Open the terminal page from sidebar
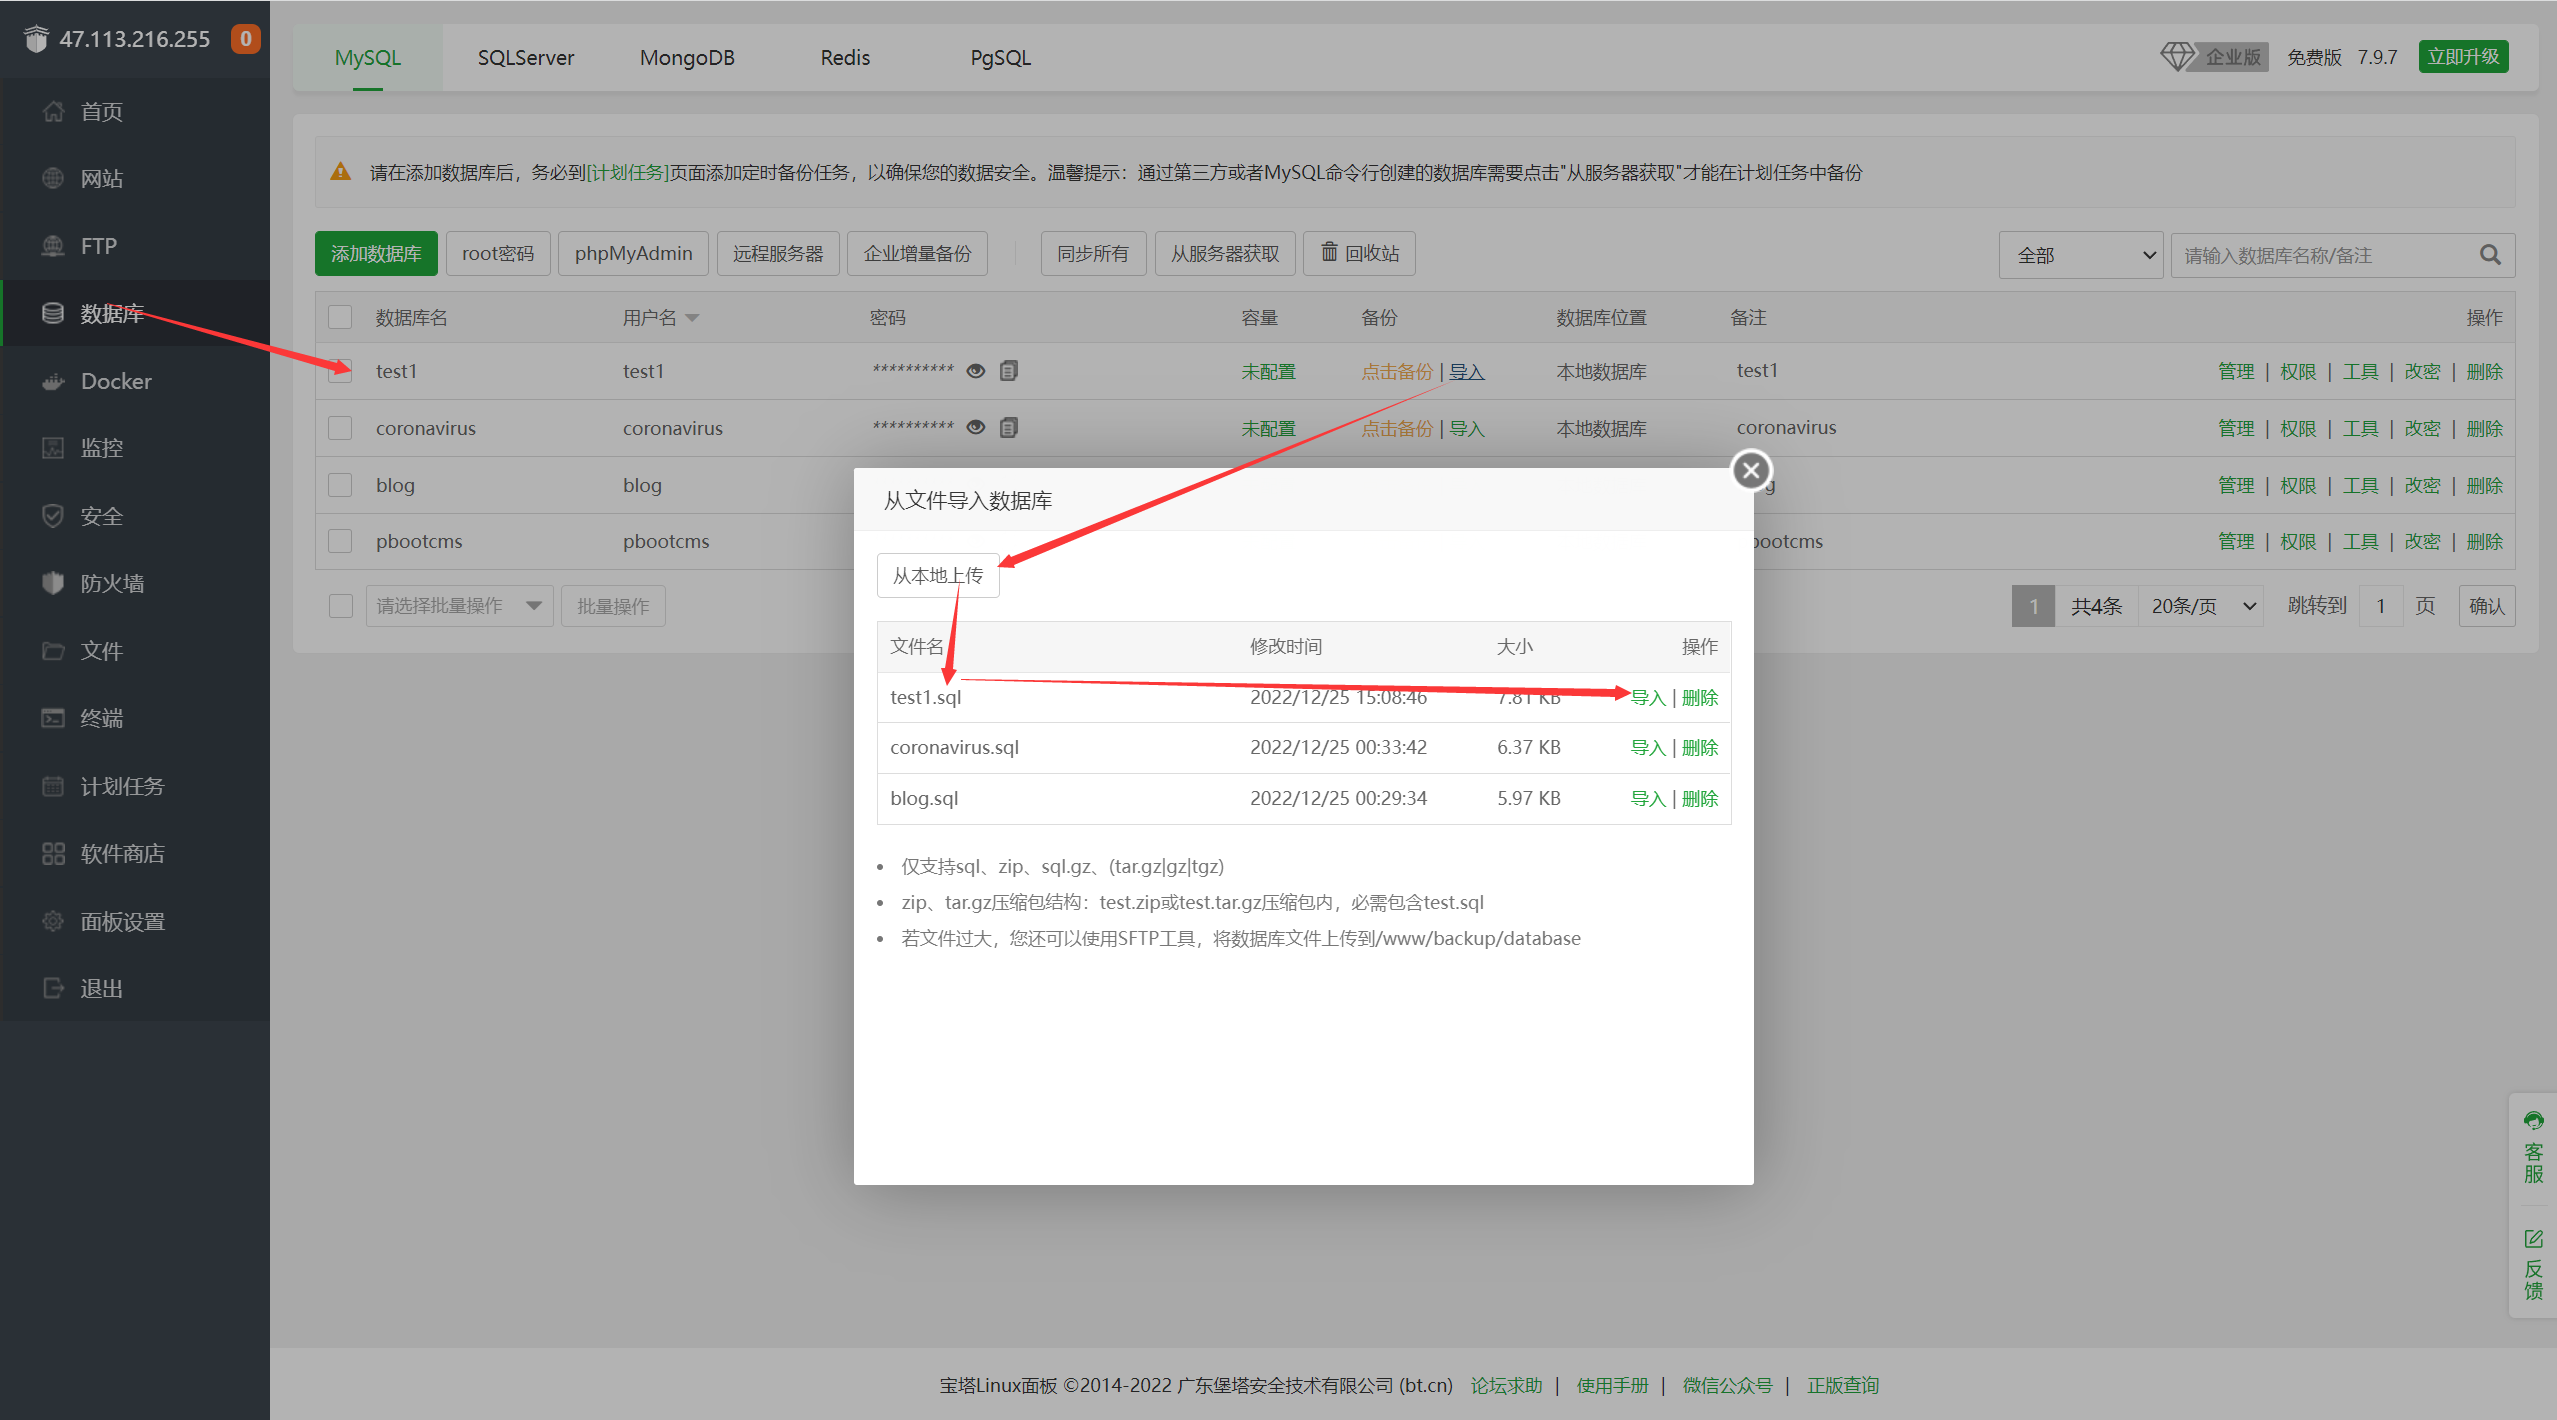The height and width of the screenshot is (1420, 2557). coord(101,718)
